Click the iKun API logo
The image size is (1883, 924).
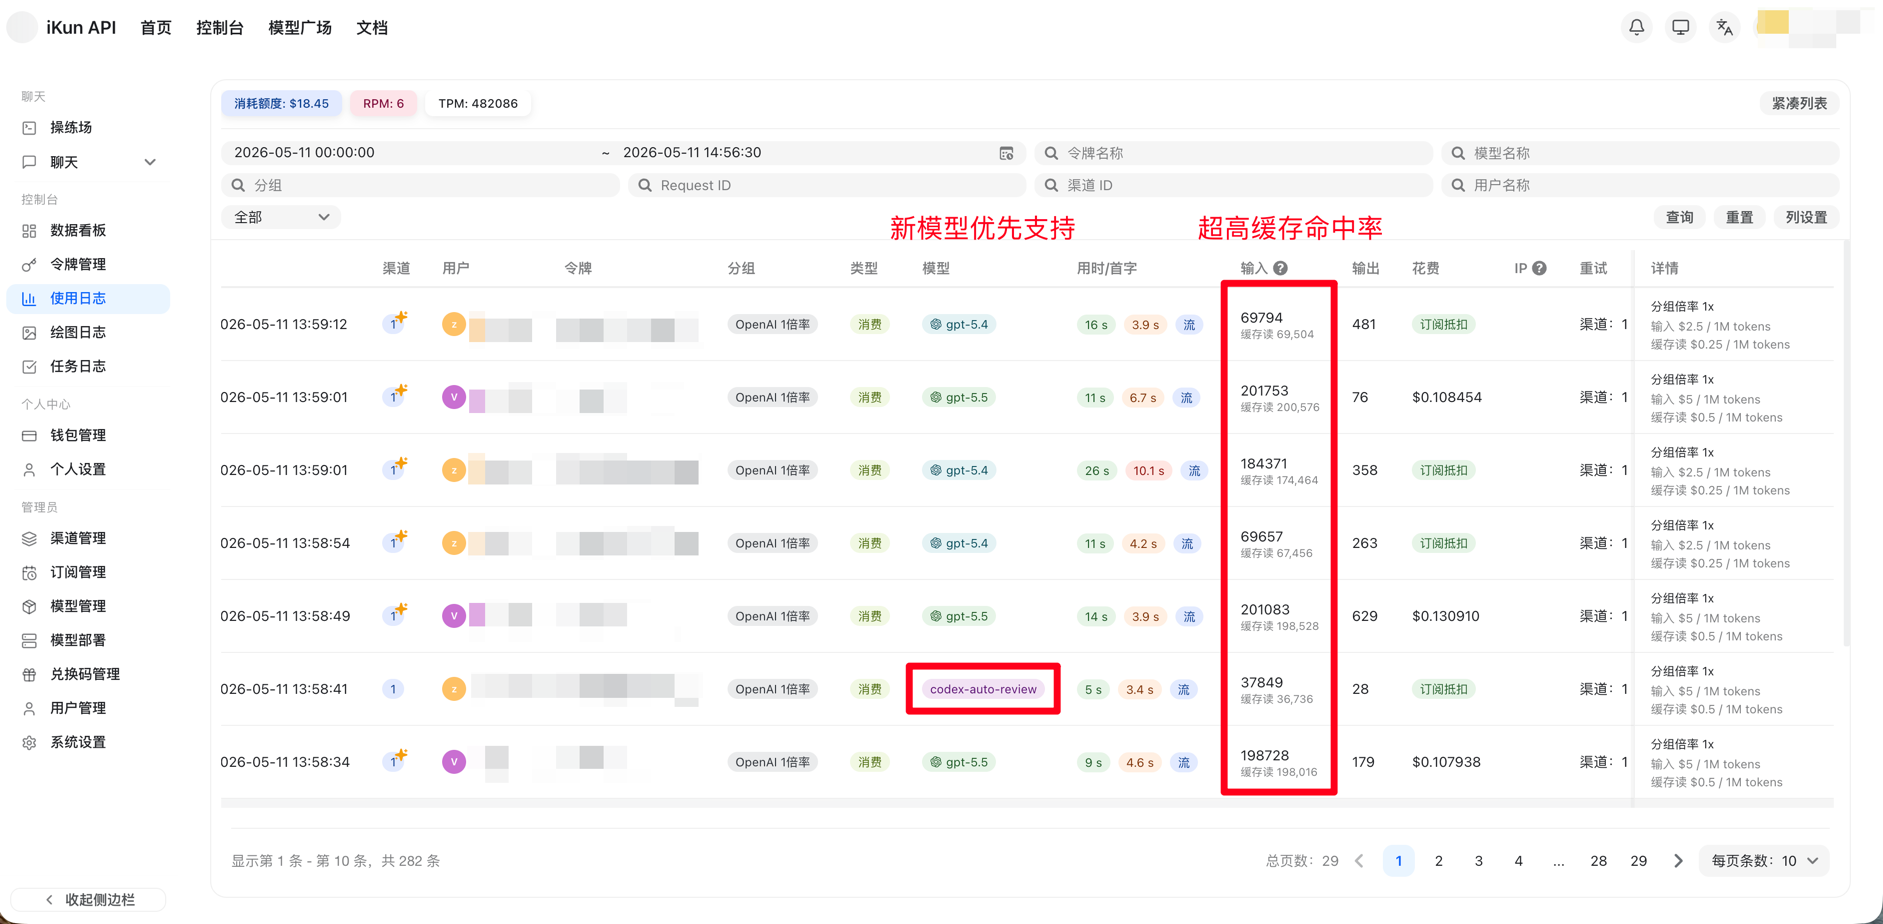[22, 27]
